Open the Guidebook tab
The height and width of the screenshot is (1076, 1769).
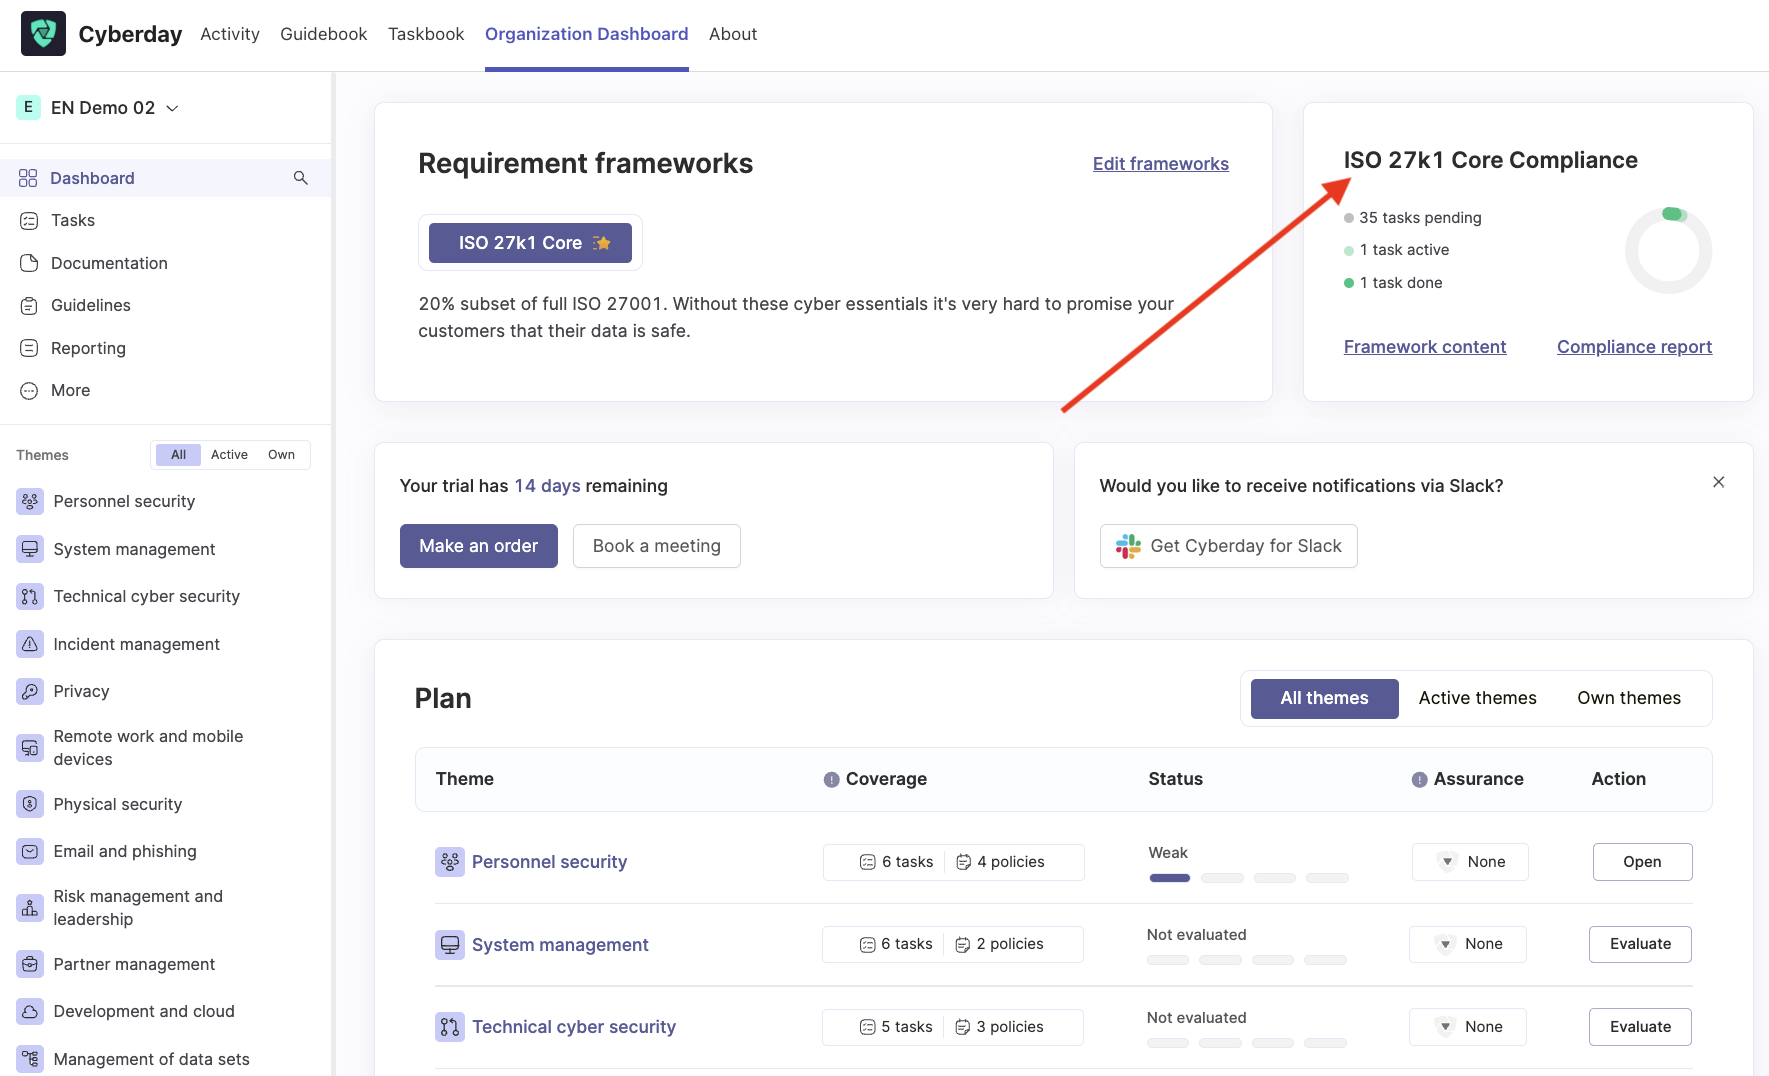coord(323,34)
